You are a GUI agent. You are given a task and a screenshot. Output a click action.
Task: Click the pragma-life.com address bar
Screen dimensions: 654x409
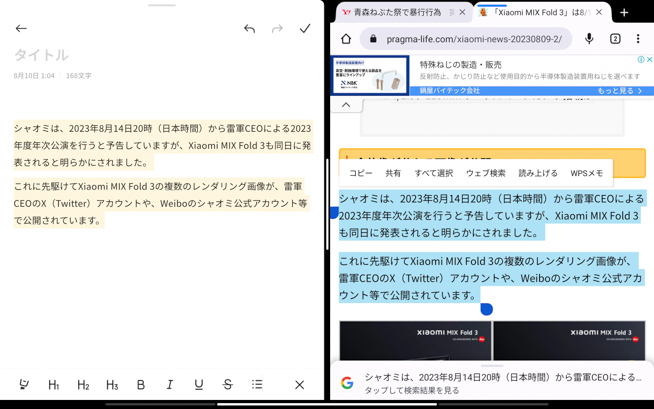click(x=465, y=39)
